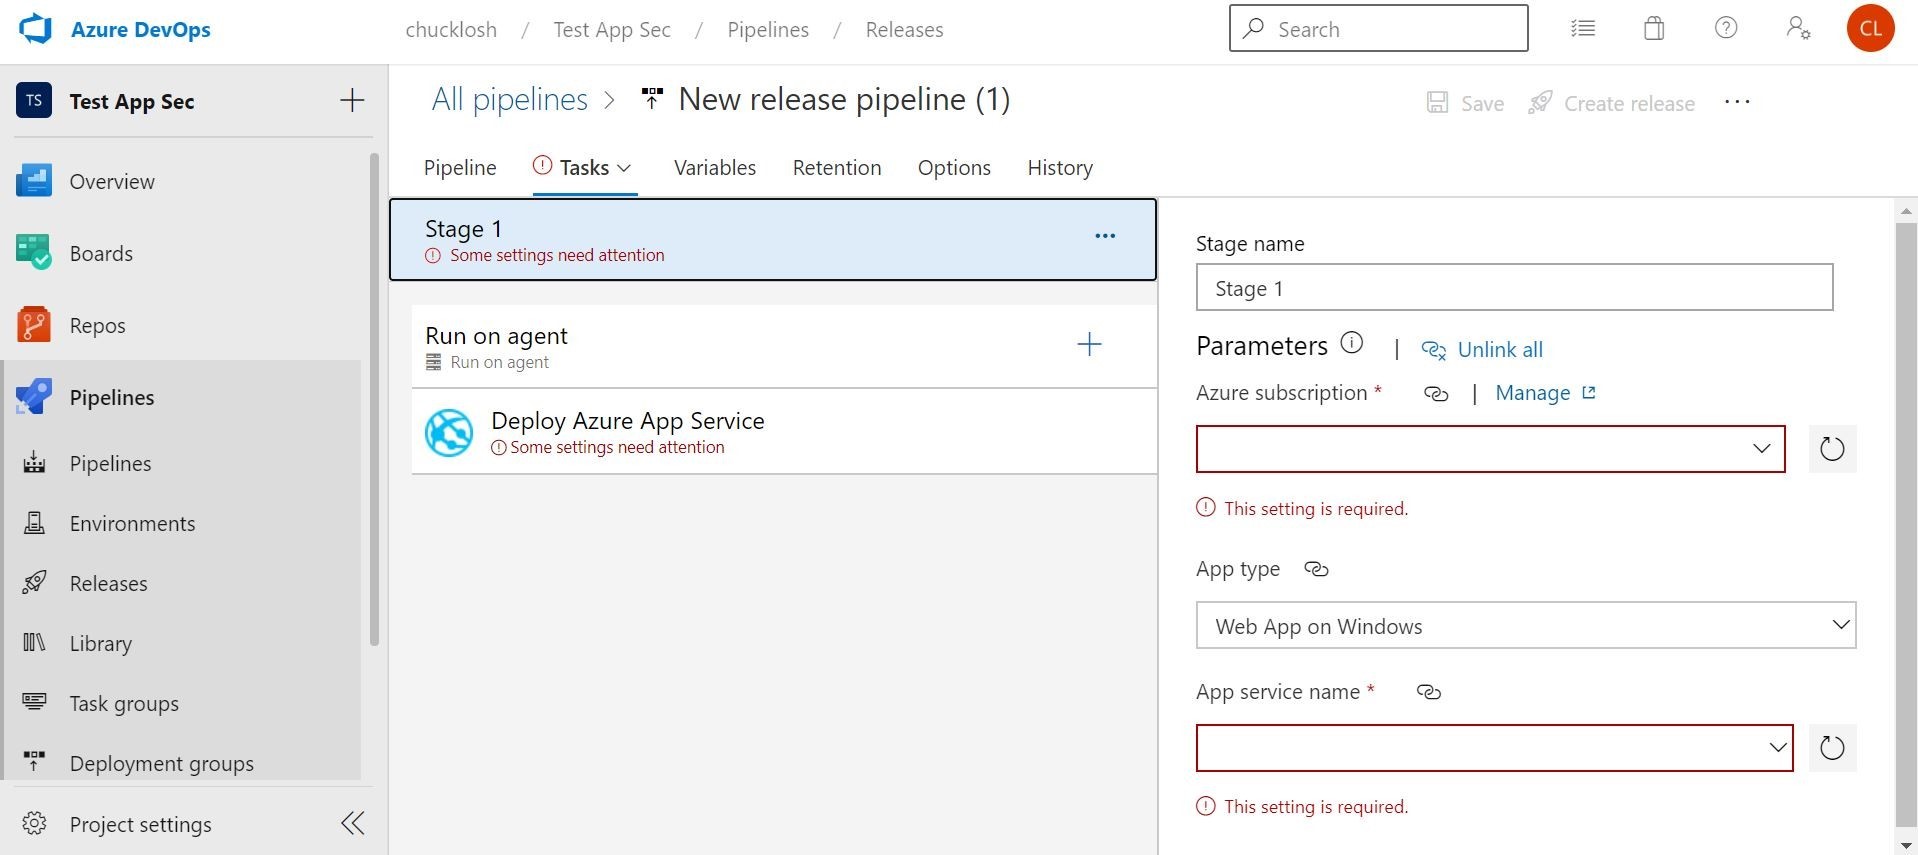Viewport: 1918px width, 855px height.
Task: Refresh the App service name list
Action: (1832, 748)
